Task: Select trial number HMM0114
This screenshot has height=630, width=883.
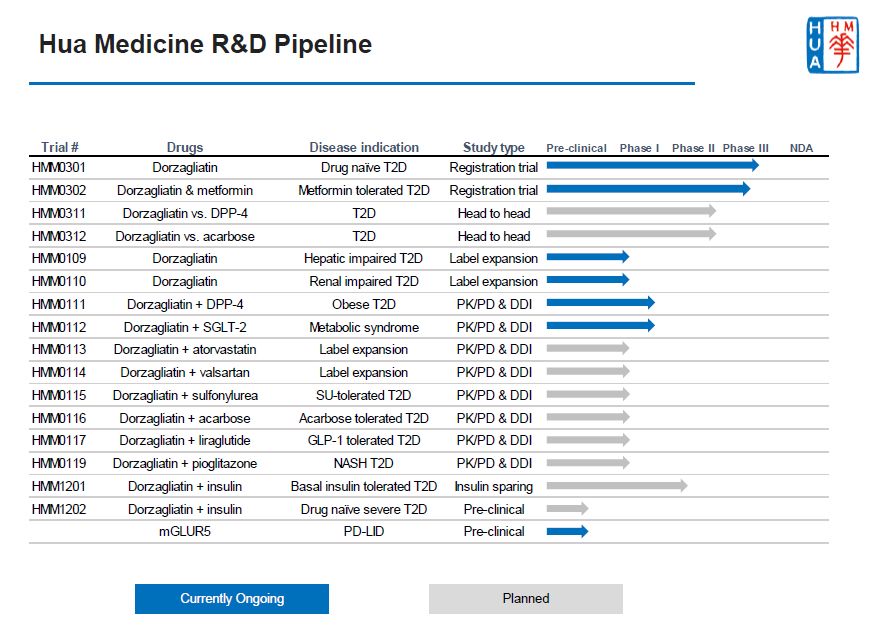Action: click(x=59, y=373)
